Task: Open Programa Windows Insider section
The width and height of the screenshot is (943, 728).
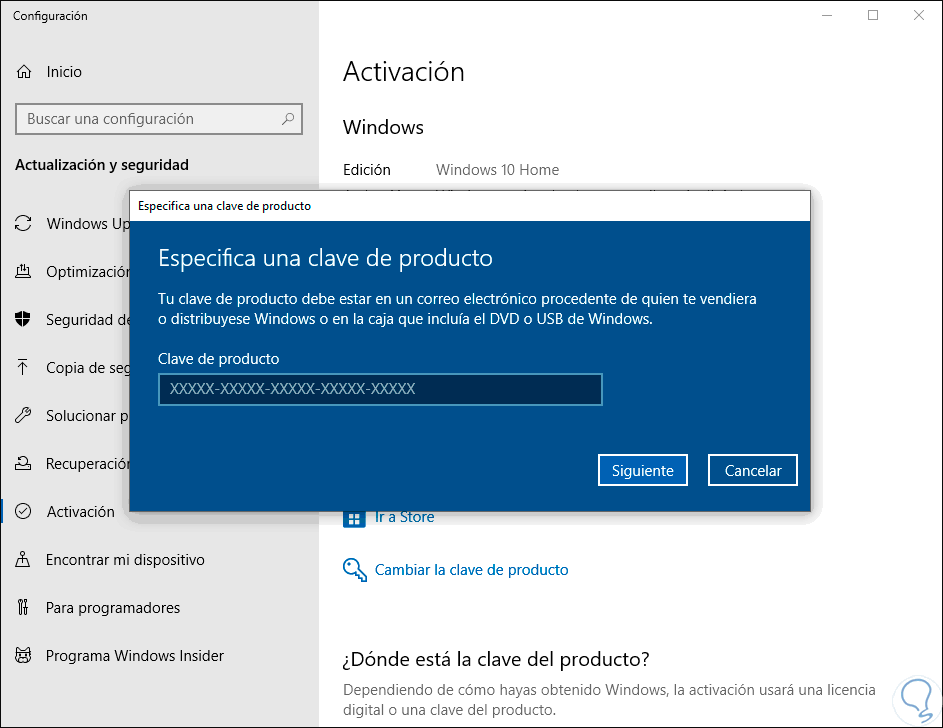Action: pos(135,656)
